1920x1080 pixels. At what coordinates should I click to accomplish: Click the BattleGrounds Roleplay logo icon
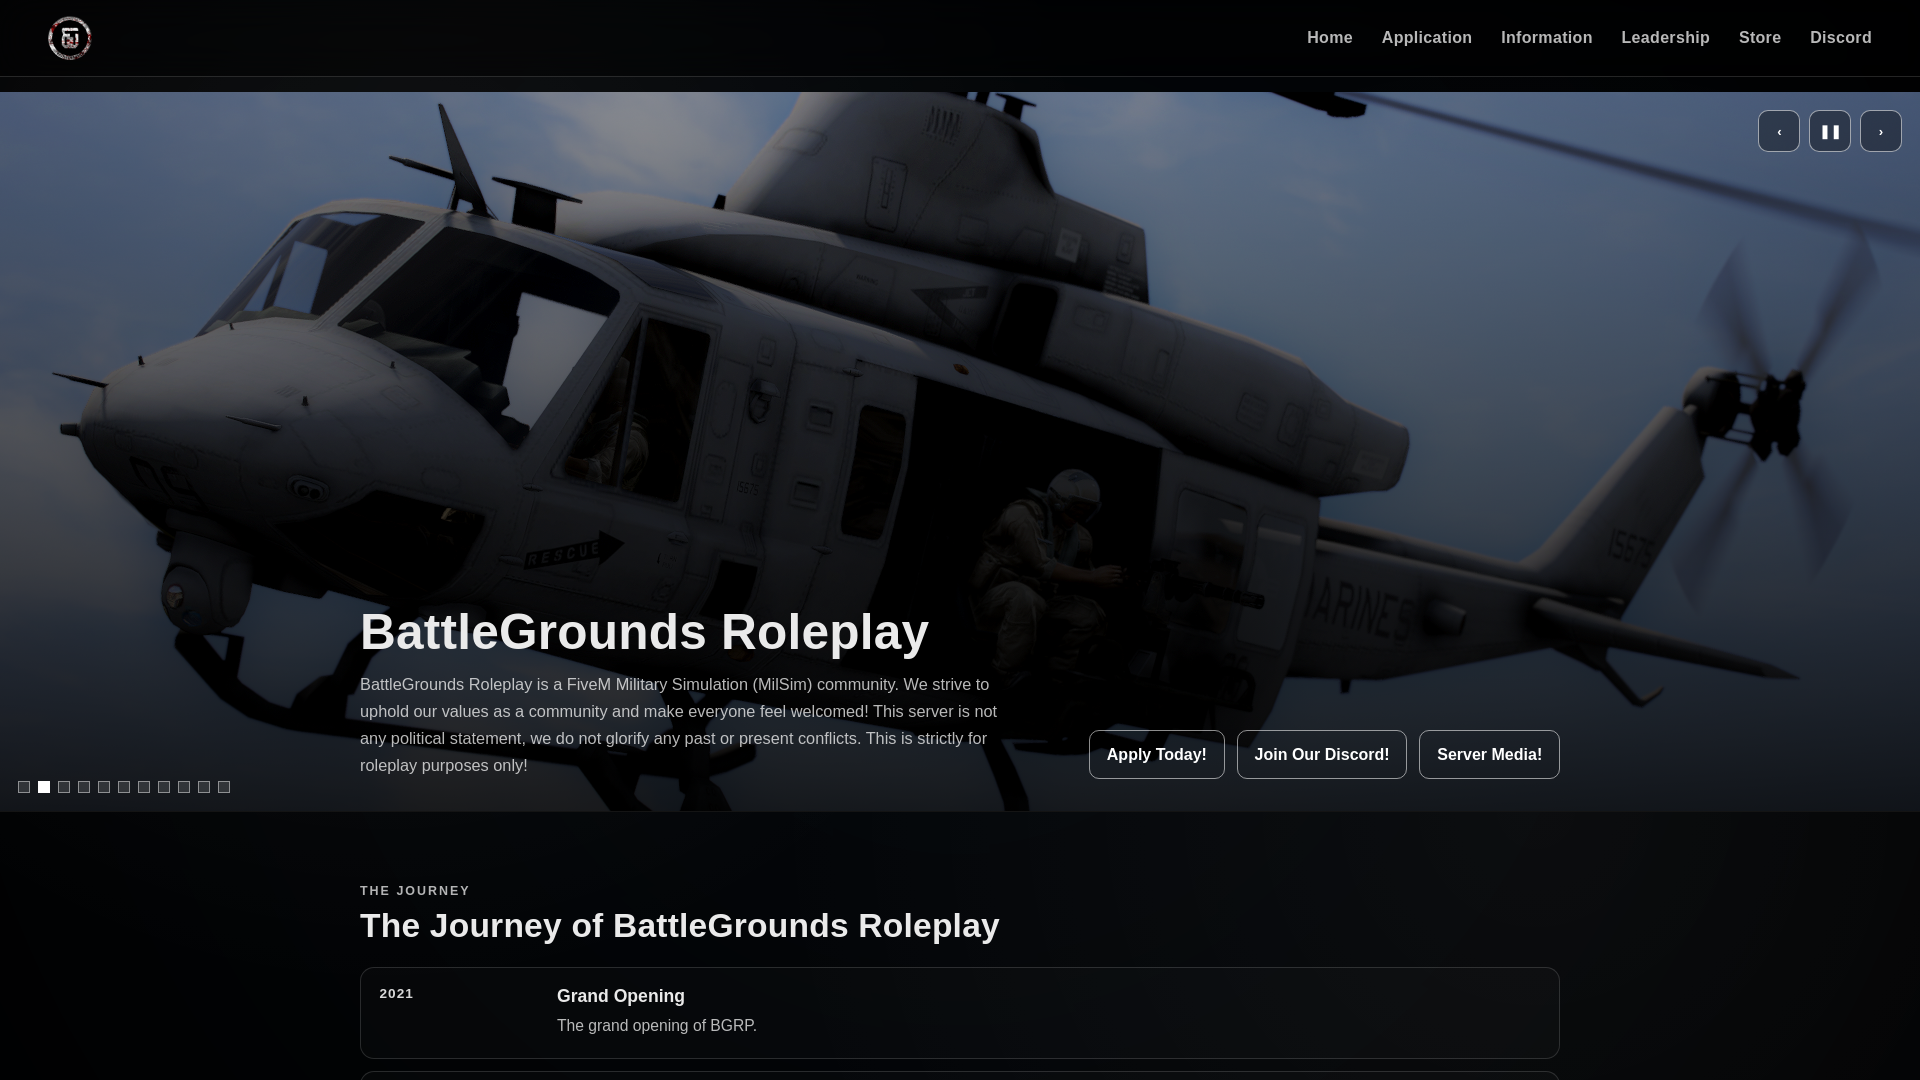(x=70, y=38)
